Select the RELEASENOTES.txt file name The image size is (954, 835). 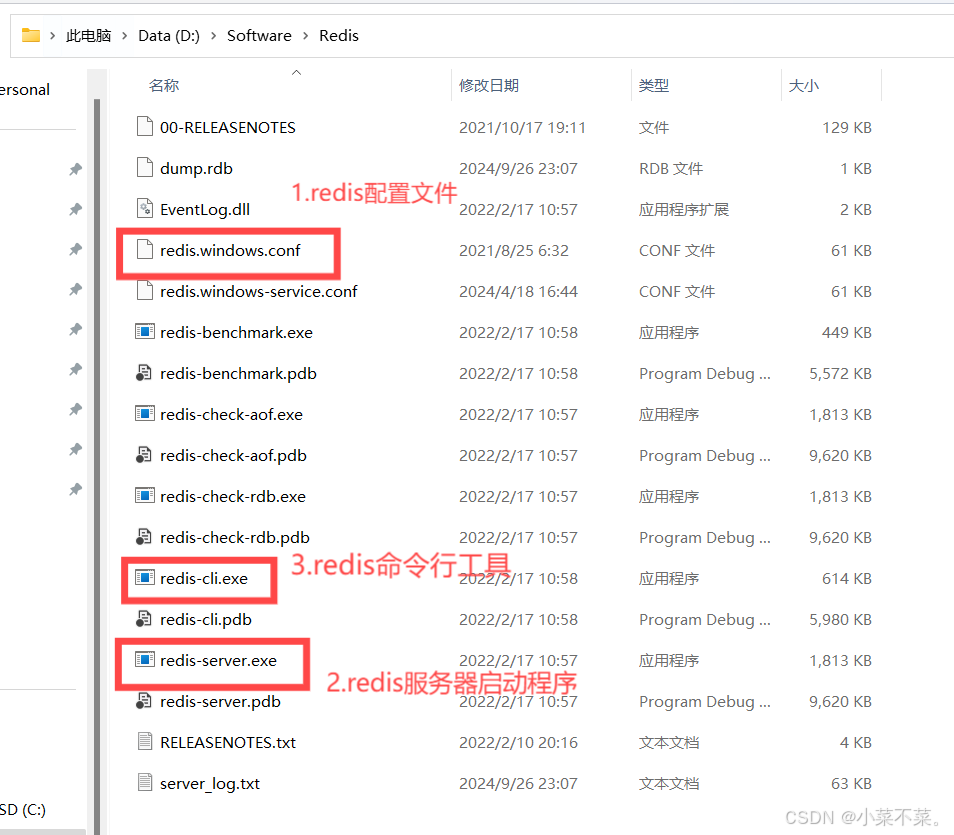click(228, 742)
